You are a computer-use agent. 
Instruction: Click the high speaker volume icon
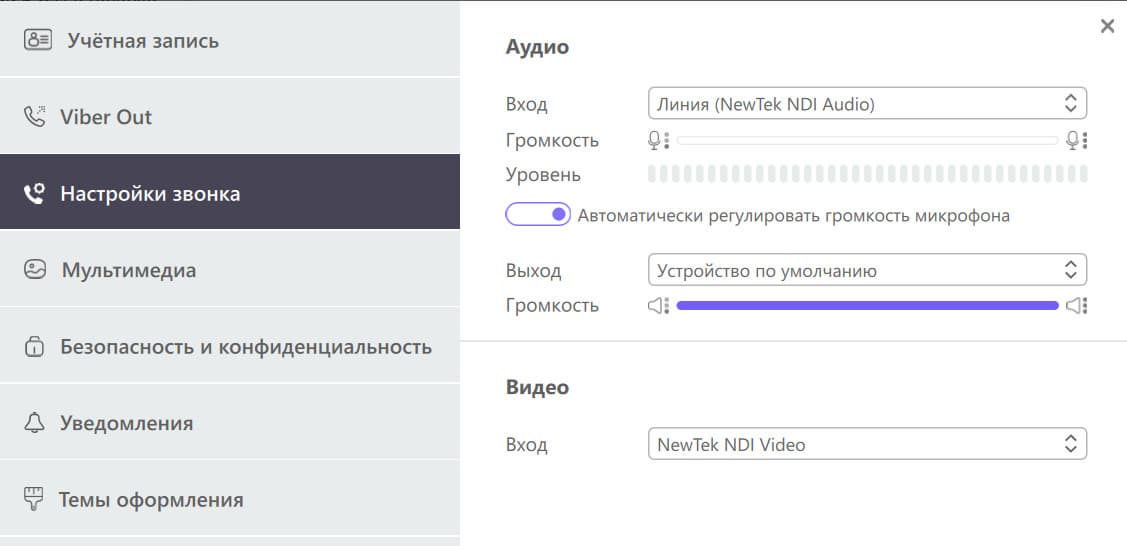pos(1077,306)
